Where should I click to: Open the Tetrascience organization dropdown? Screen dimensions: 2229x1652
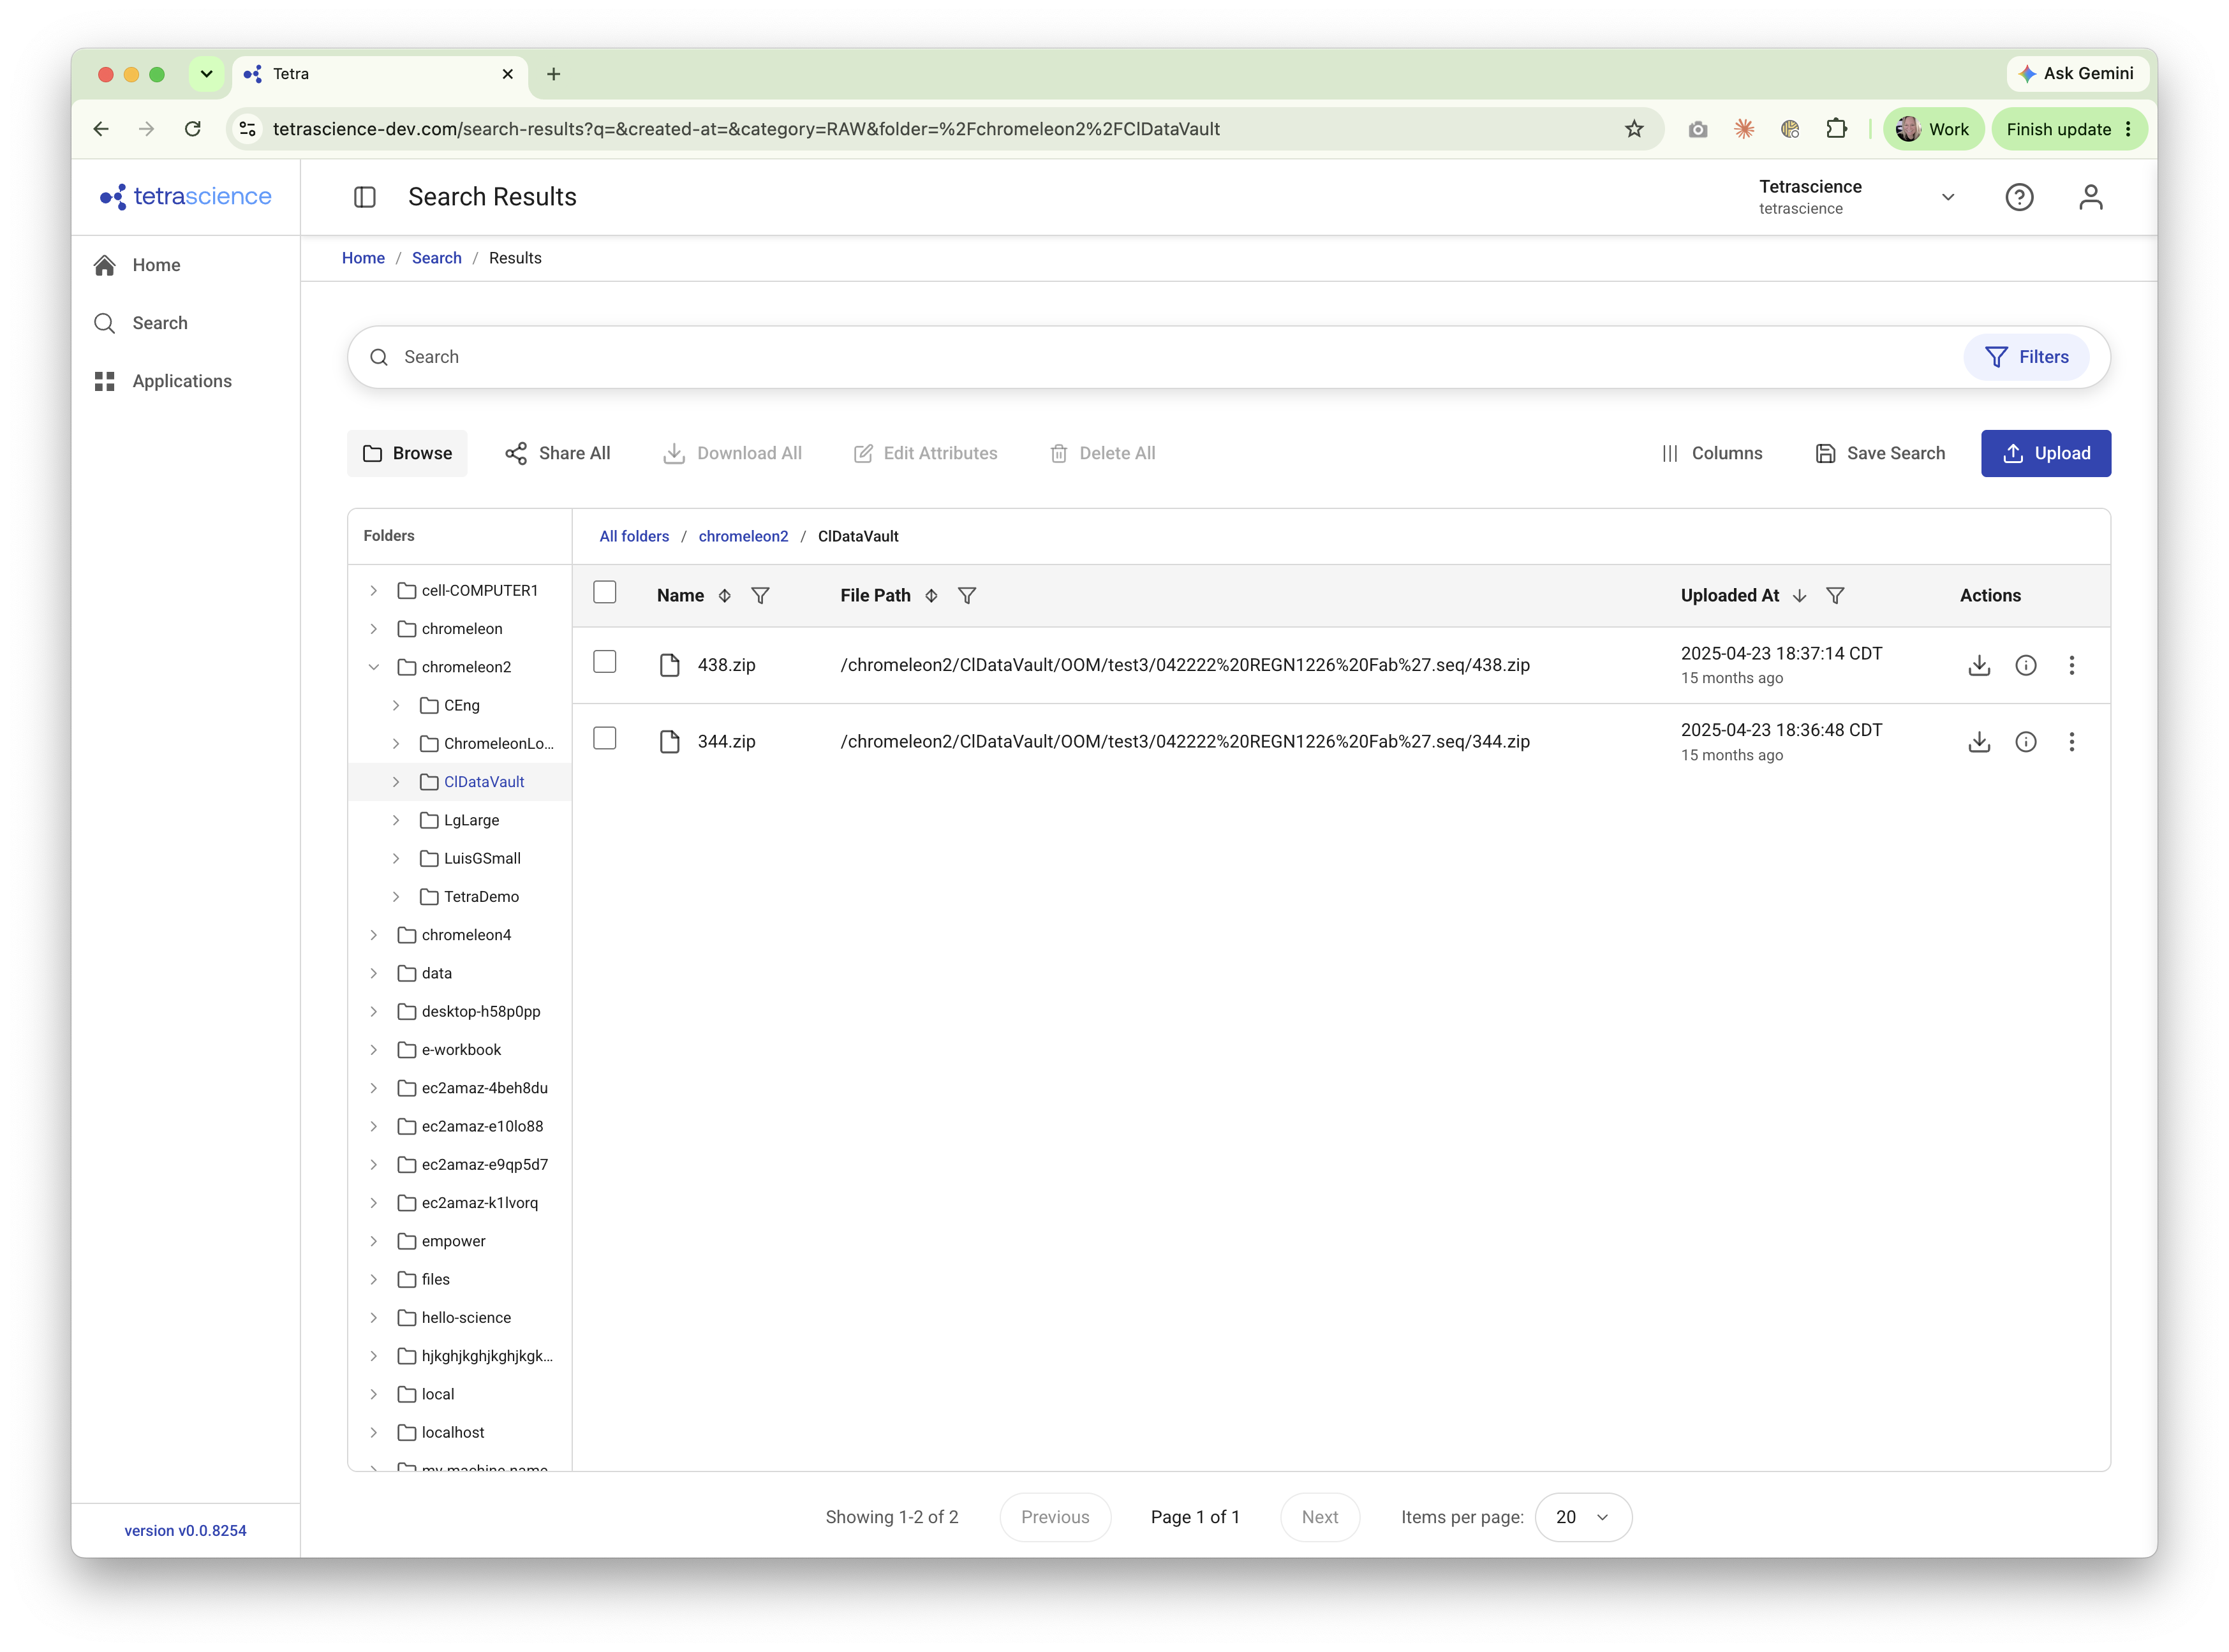[1856, 197]
